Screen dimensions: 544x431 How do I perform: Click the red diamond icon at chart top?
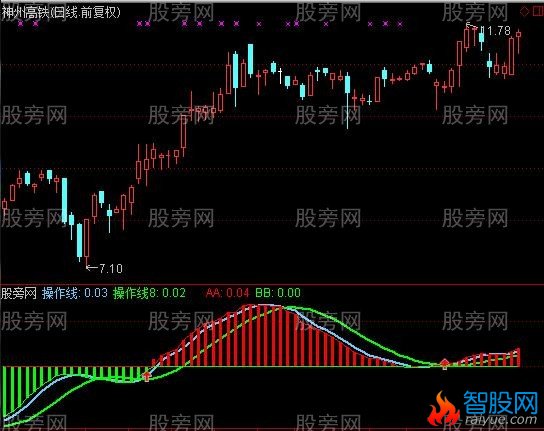(524, 12)
